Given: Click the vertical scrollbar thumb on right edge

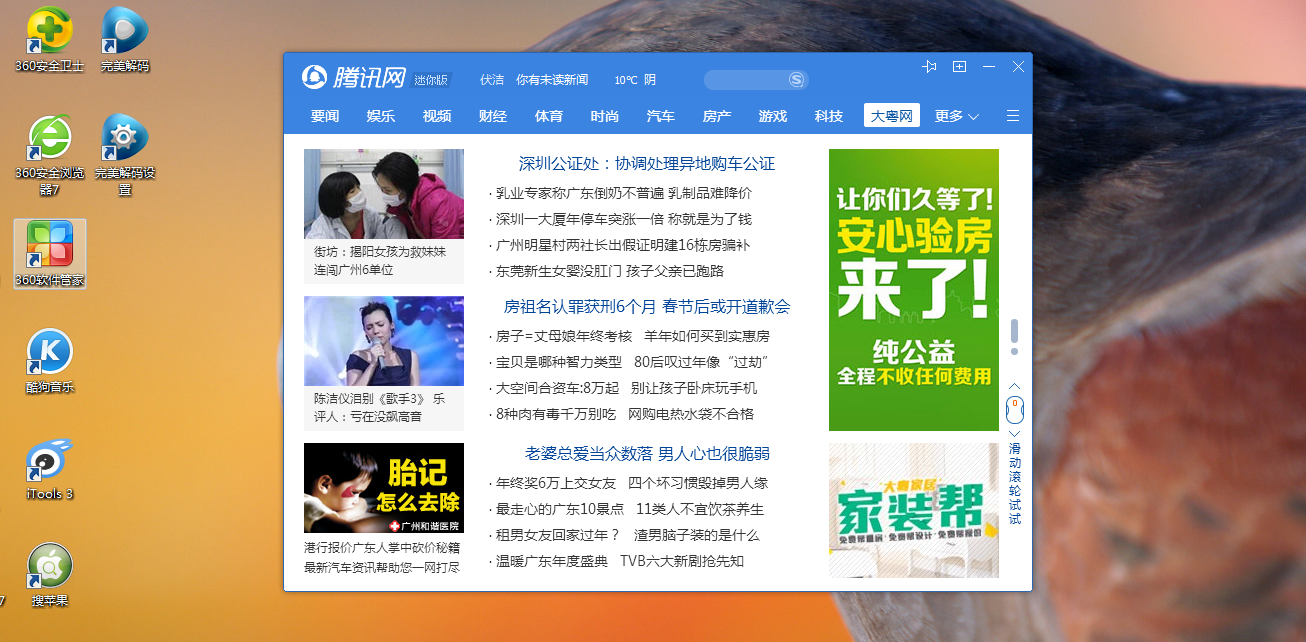Looking at the screenshot, I should tap(1014, 331).
